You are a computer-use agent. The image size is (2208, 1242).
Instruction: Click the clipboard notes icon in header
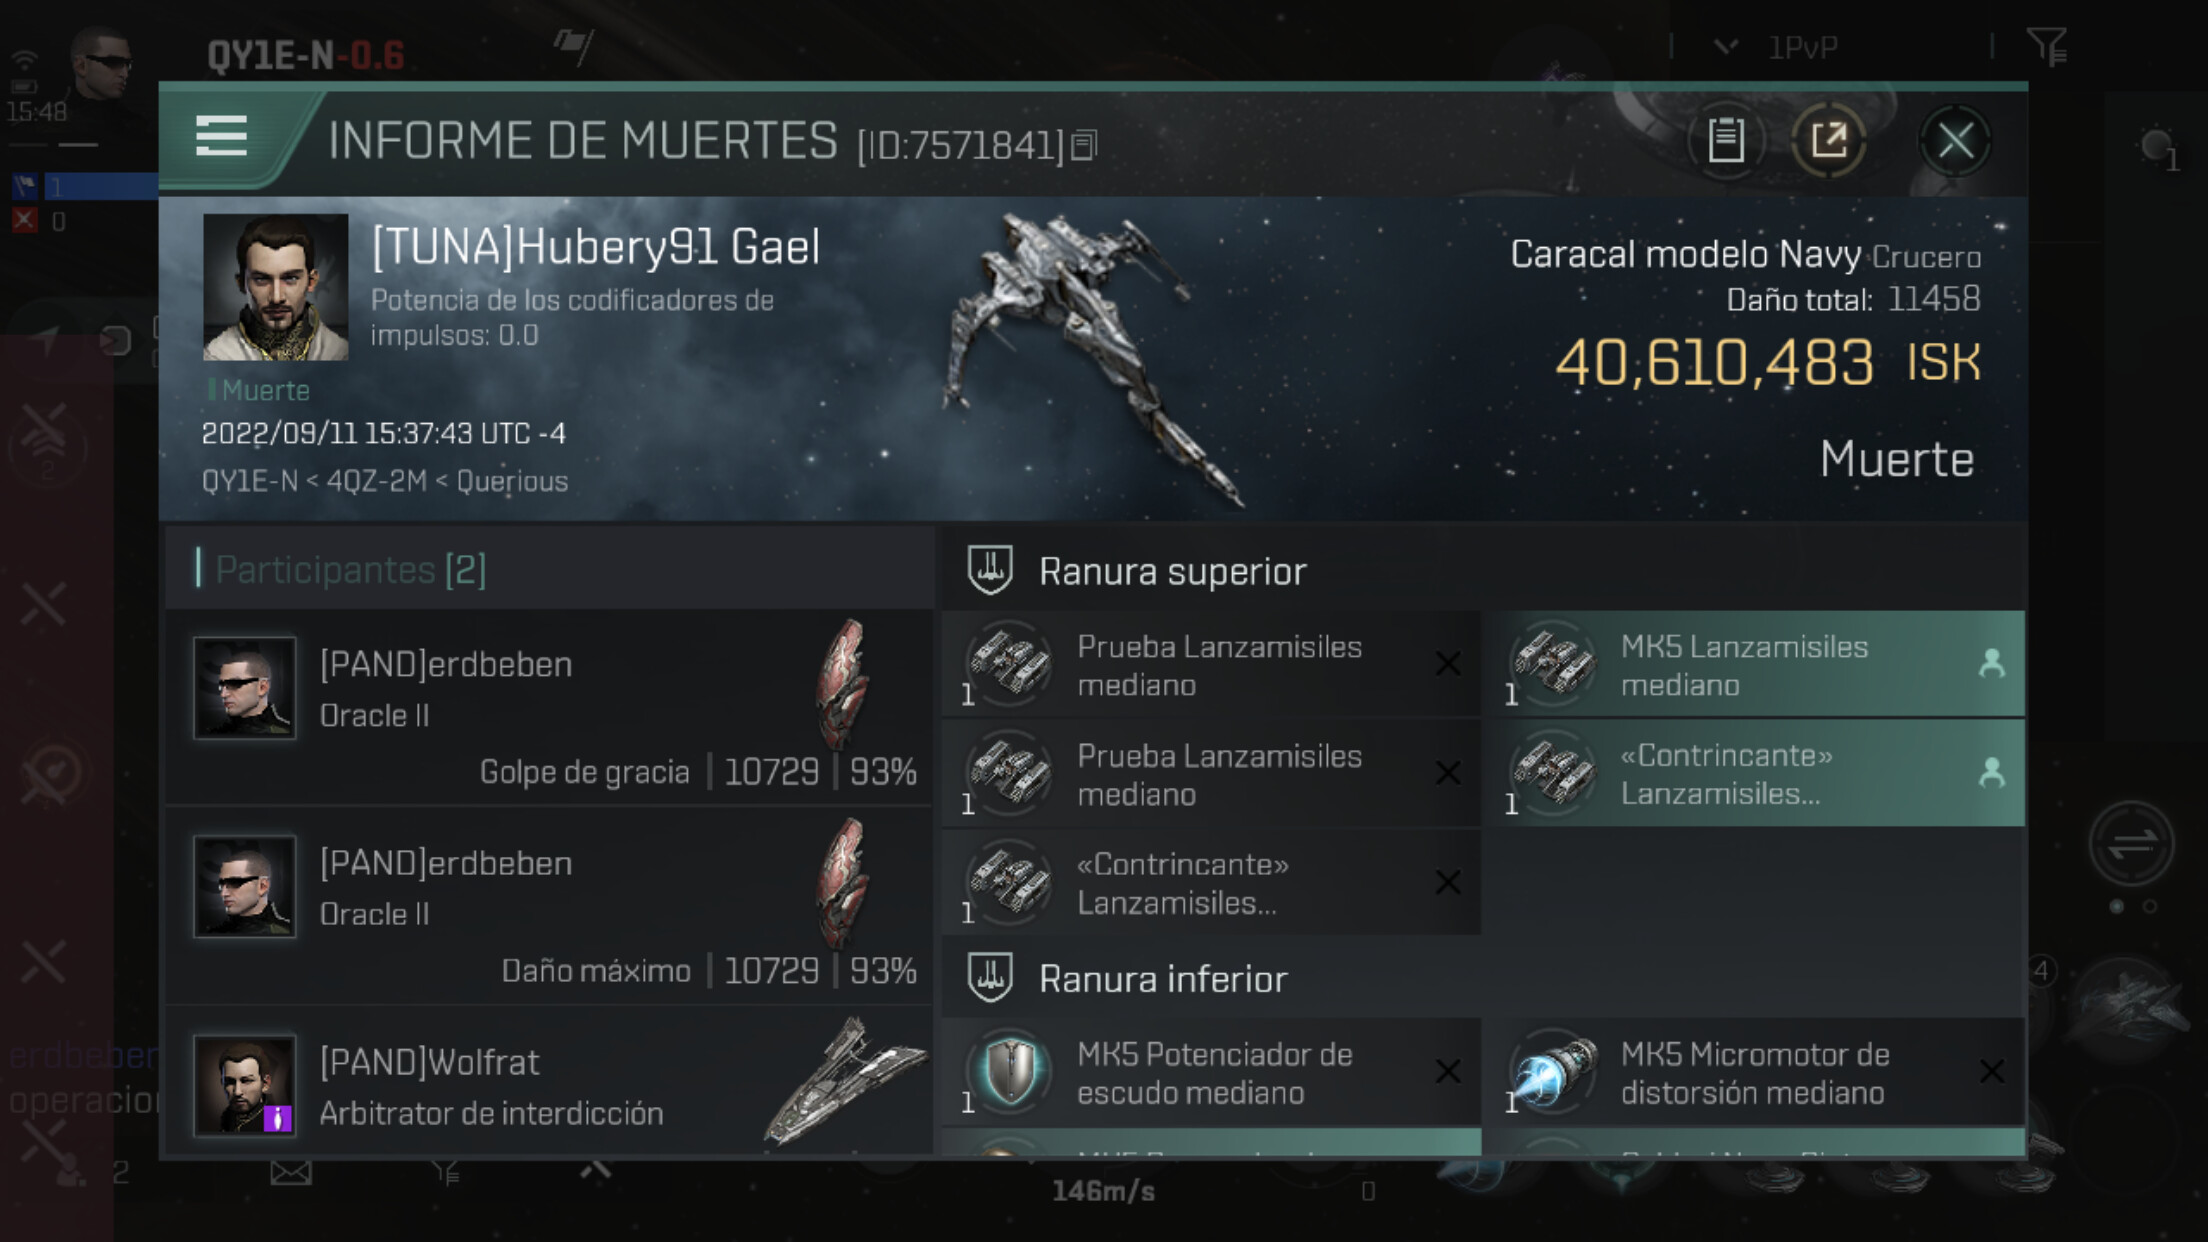pyautogui.click(x=1726, y=140)
